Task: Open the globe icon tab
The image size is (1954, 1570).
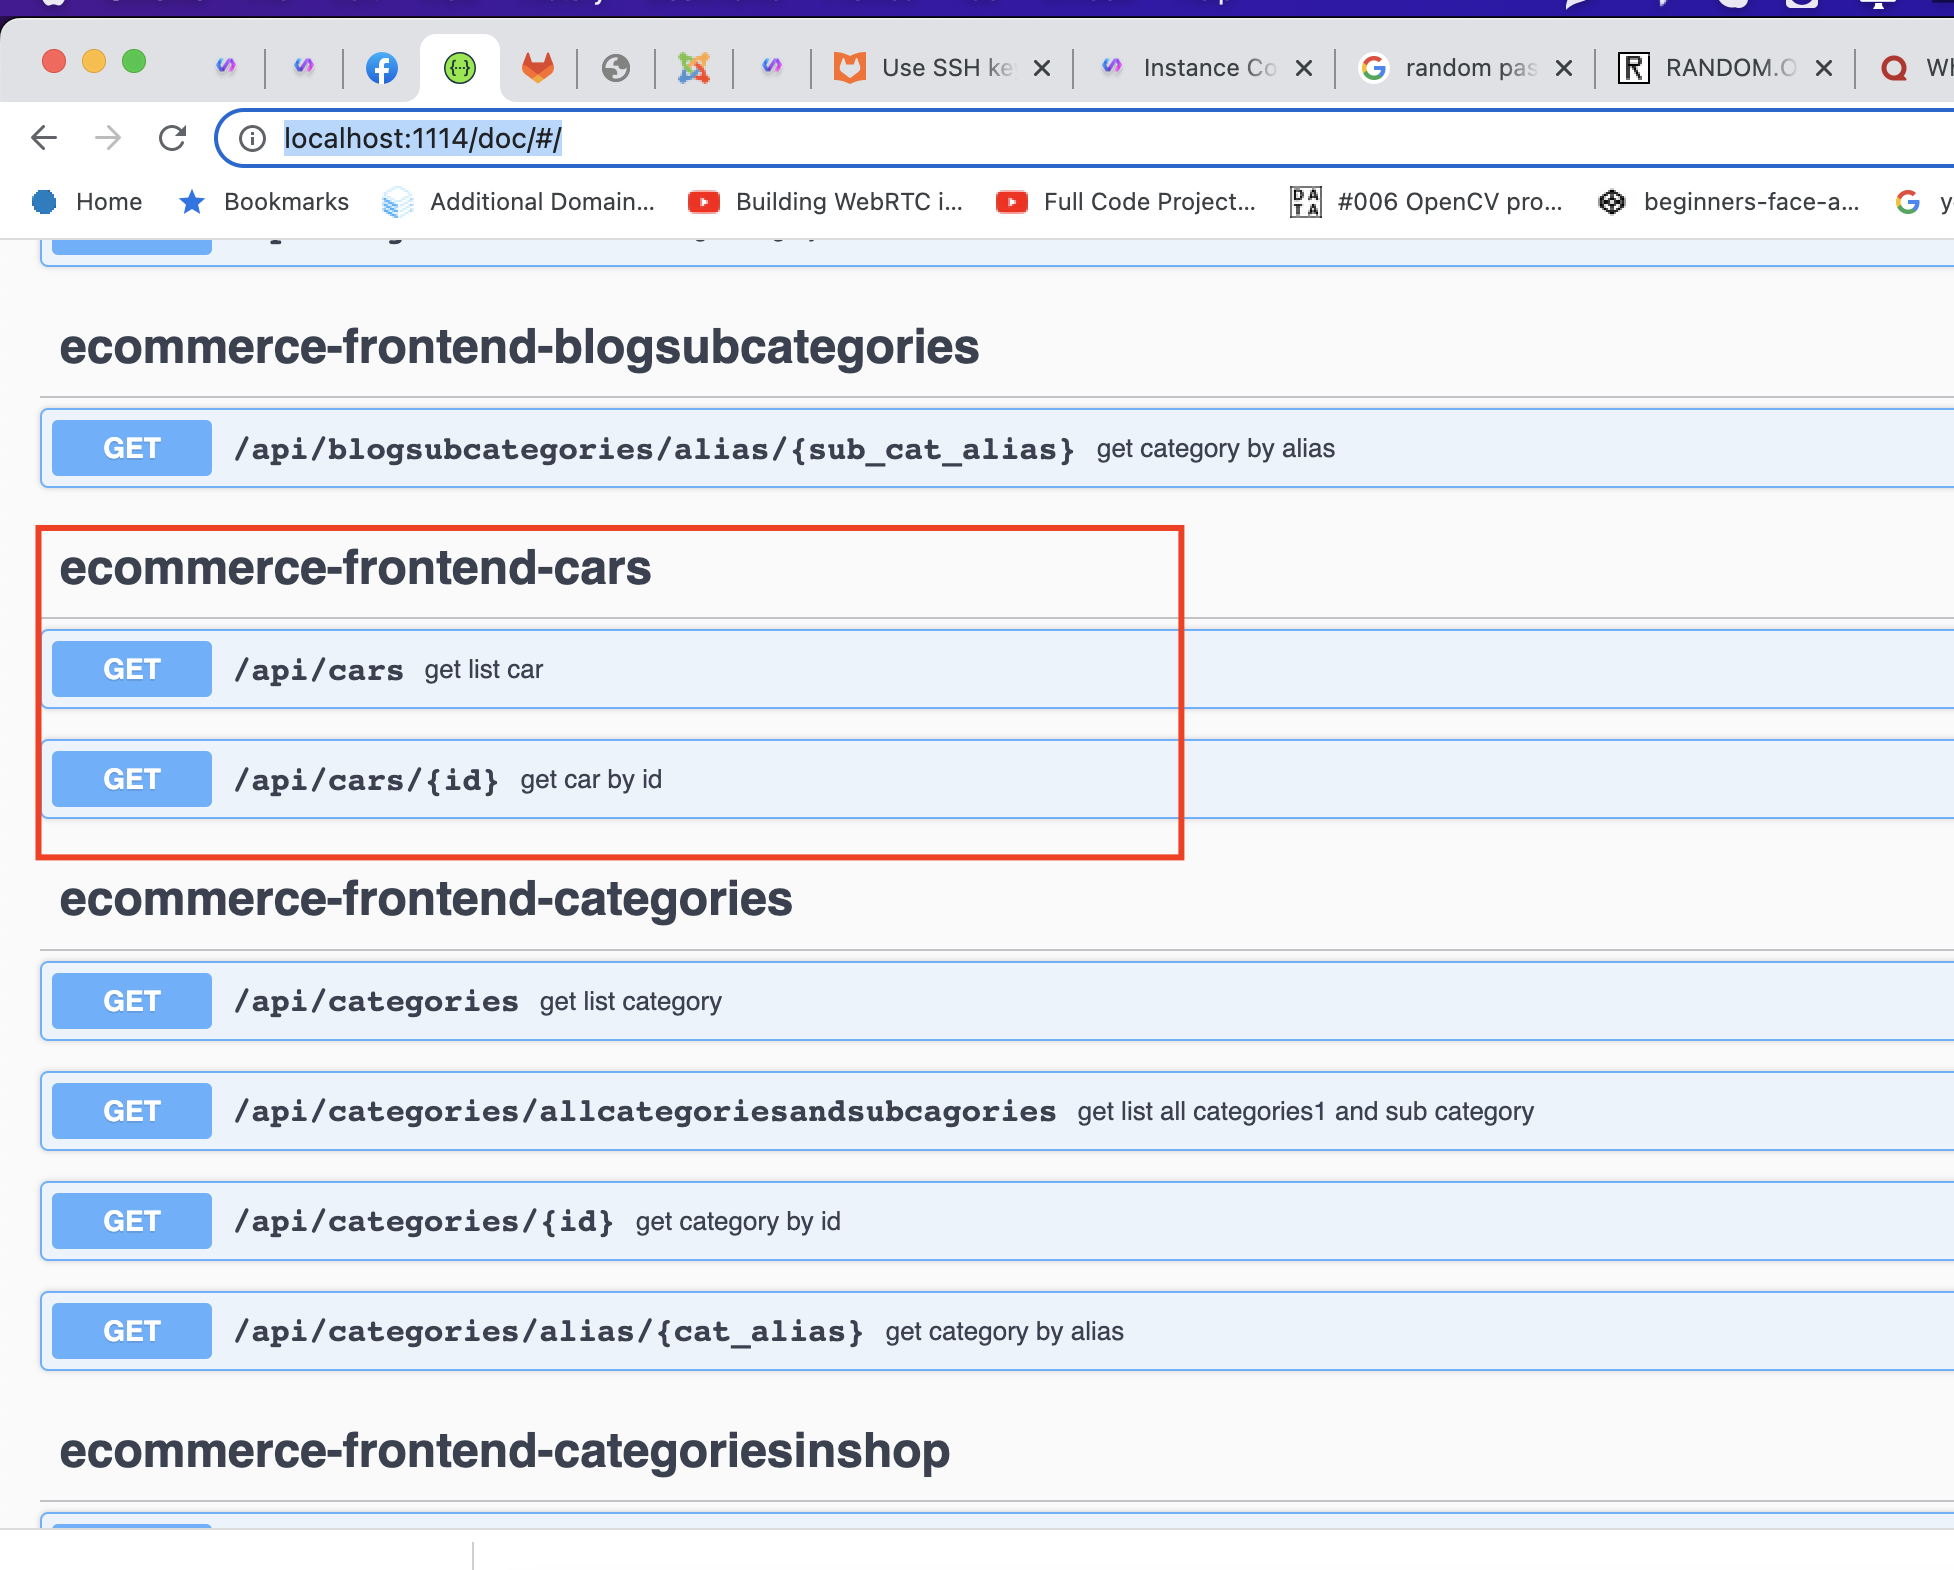Action: coord(616,68)
